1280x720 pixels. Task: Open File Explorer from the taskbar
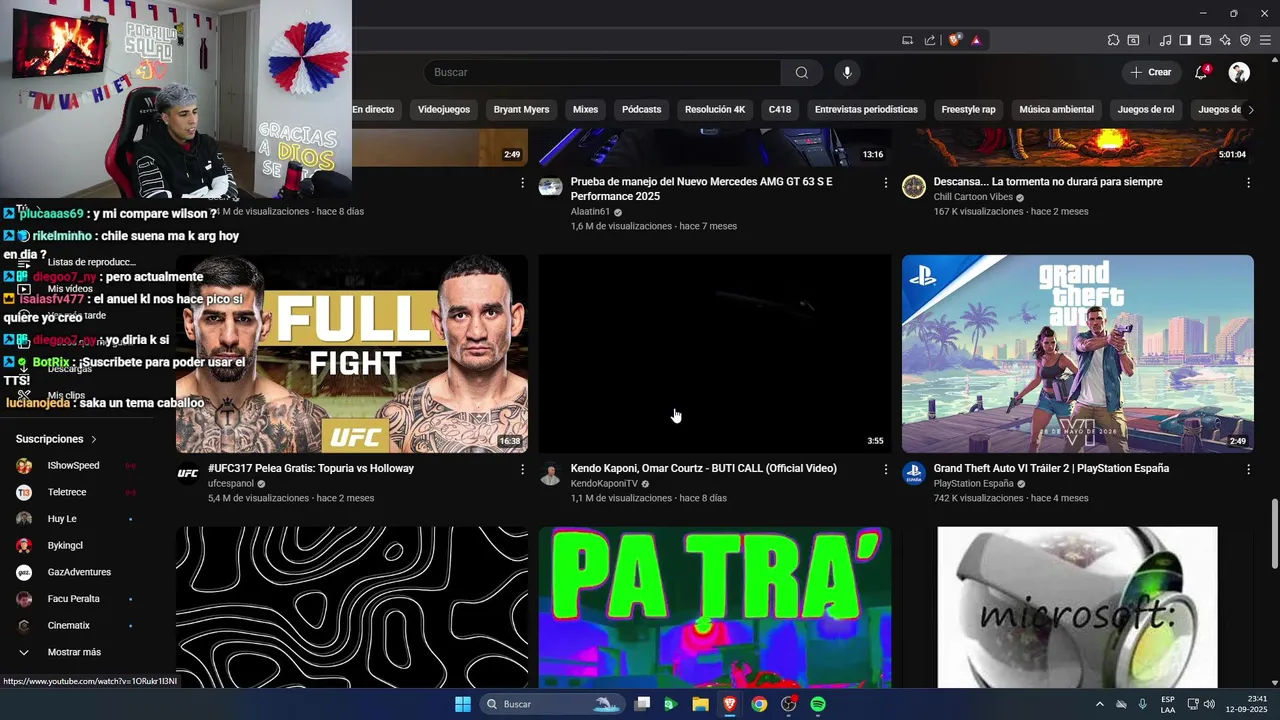click(700, 704)
